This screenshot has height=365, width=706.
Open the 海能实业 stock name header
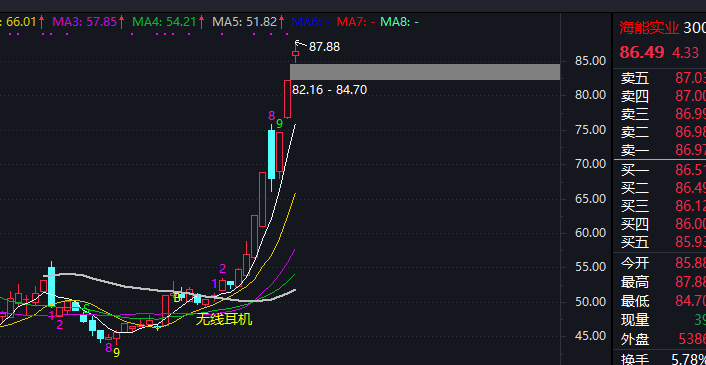click(x=649, y=28)
